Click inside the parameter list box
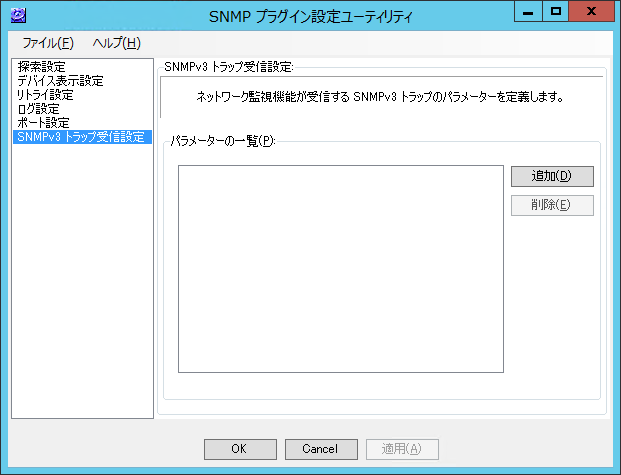Screen dimensions: 621x475 point(341,269)
